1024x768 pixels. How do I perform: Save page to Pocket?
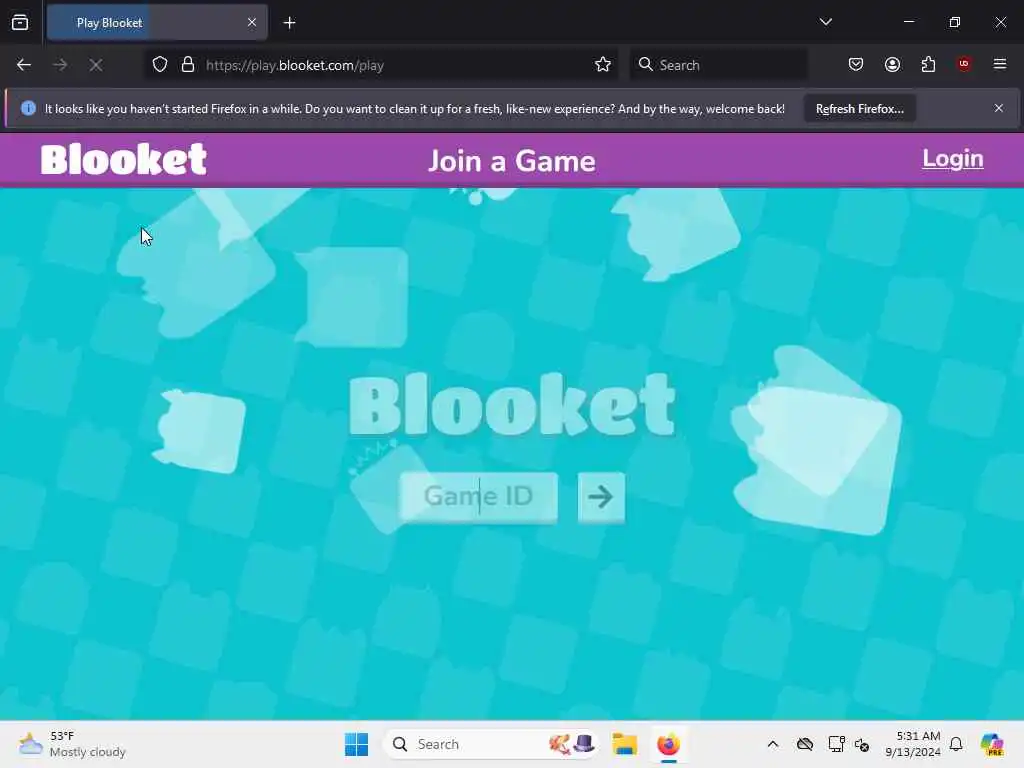tap(856, 64)
